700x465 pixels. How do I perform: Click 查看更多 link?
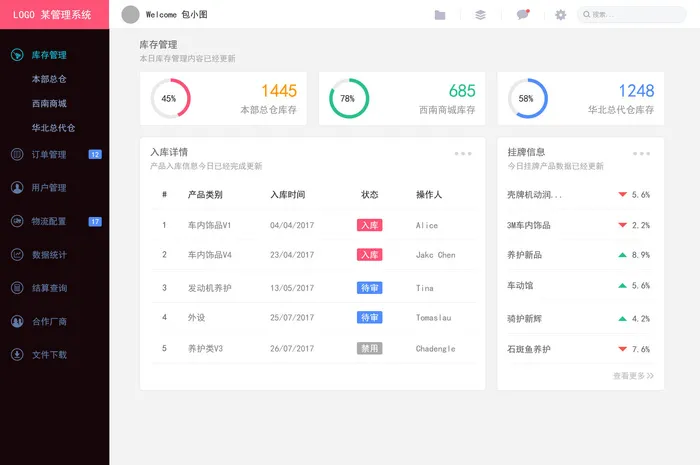[633, 376]
